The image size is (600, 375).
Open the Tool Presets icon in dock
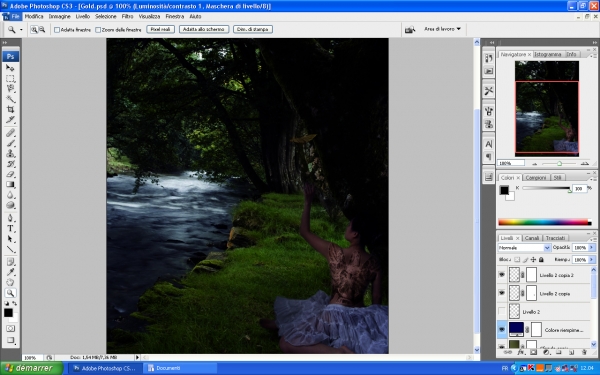(x=489, y=91)
